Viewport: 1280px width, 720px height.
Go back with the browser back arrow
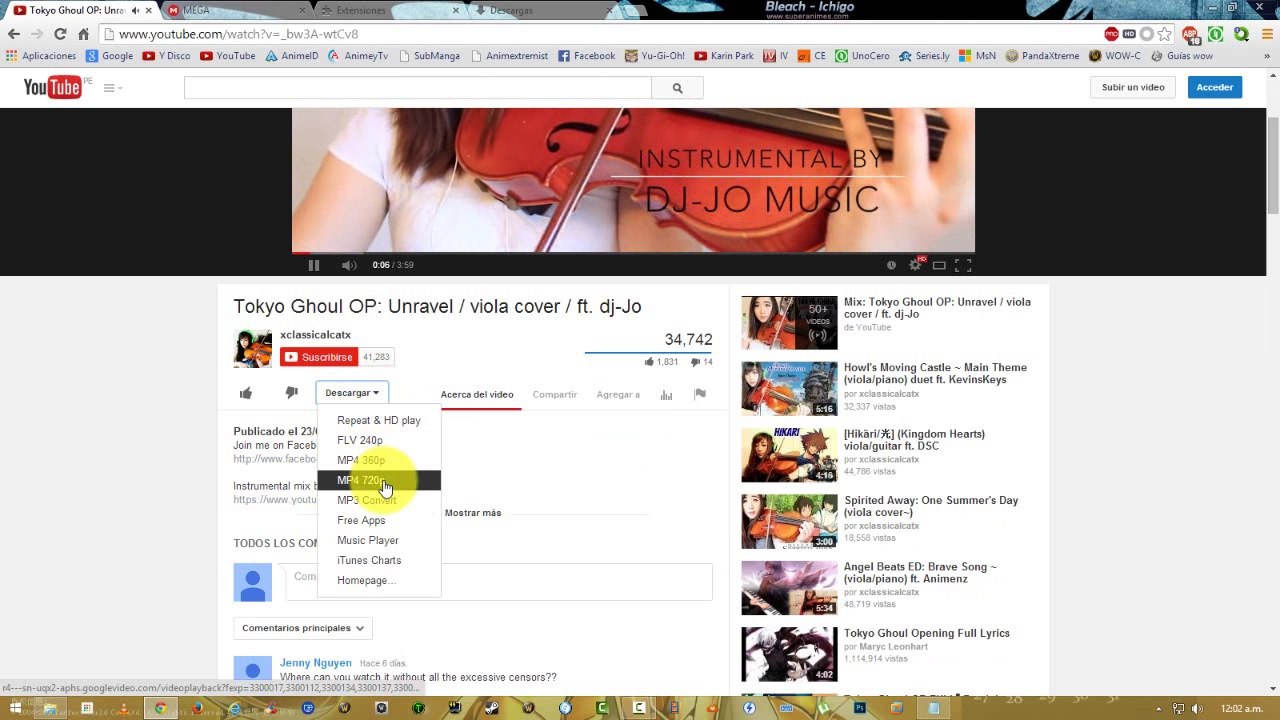point(13,34)
